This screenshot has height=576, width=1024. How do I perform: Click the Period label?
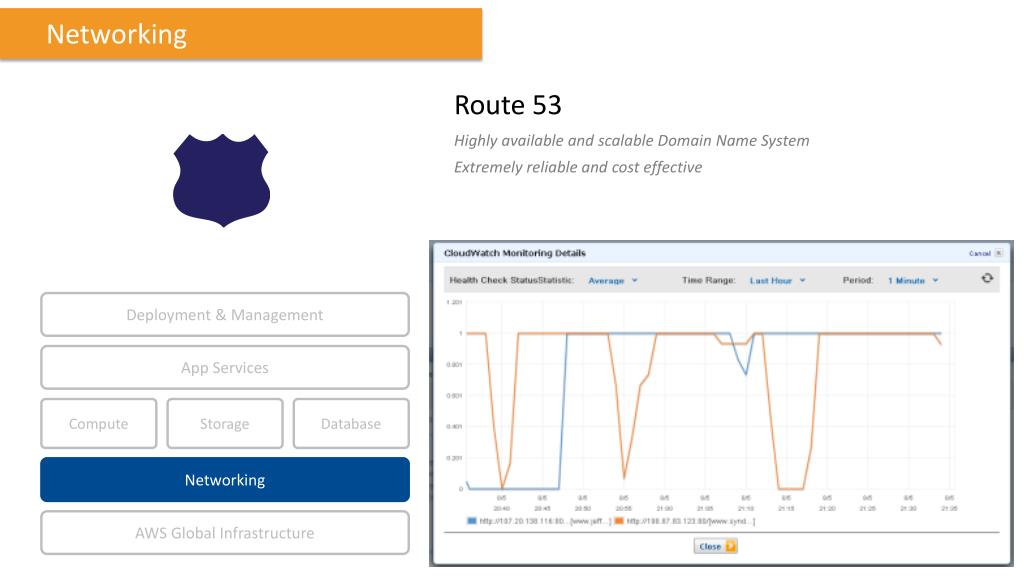point(857,280)
